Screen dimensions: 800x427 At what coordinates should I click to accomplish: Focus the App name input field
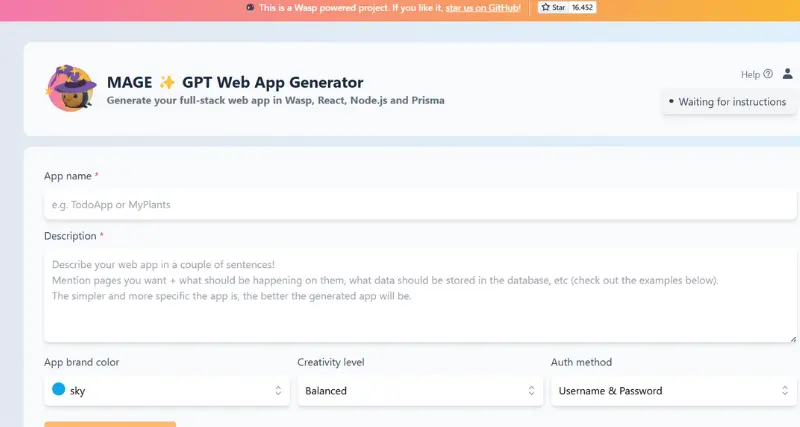pyautogui.click(x=418, y=205)
